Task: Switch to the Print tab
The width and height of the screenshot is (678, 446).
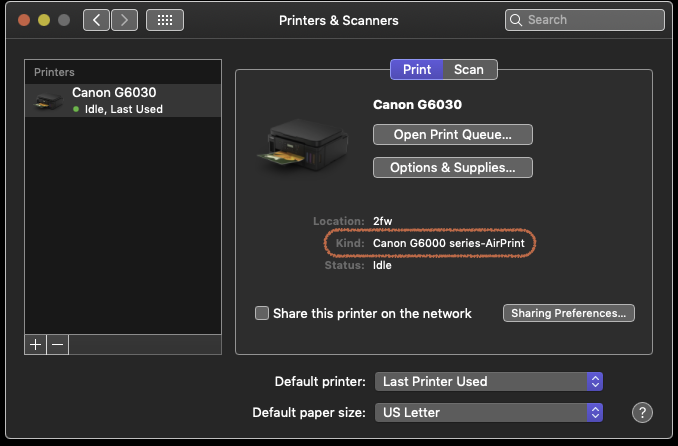Action: 416,69
